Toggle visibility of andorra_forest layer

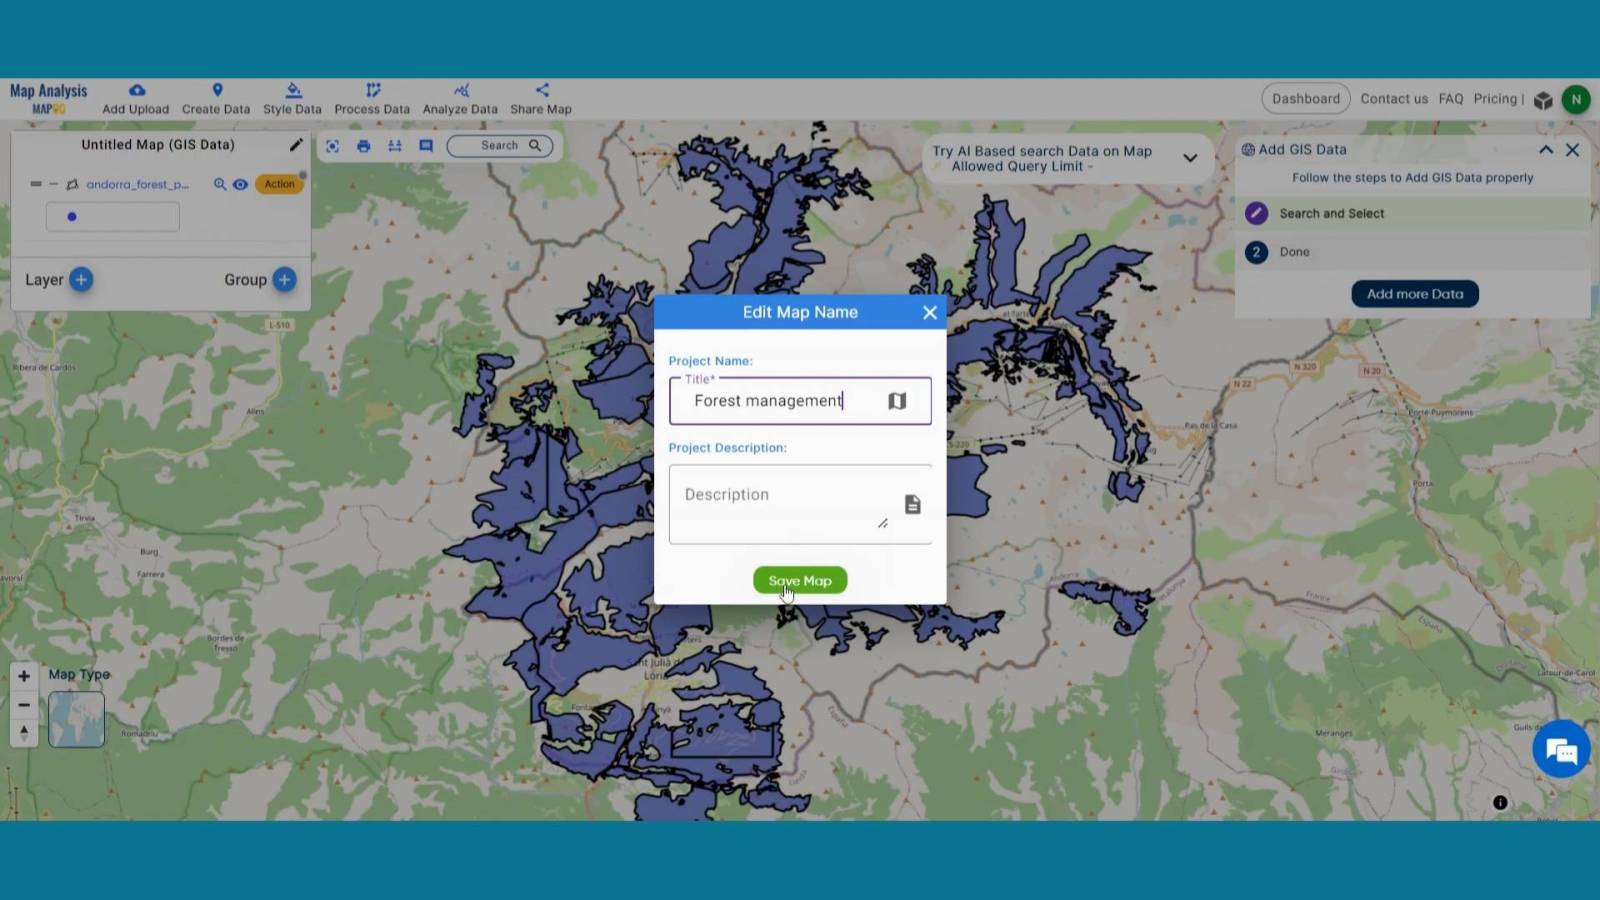click(240, 184)
